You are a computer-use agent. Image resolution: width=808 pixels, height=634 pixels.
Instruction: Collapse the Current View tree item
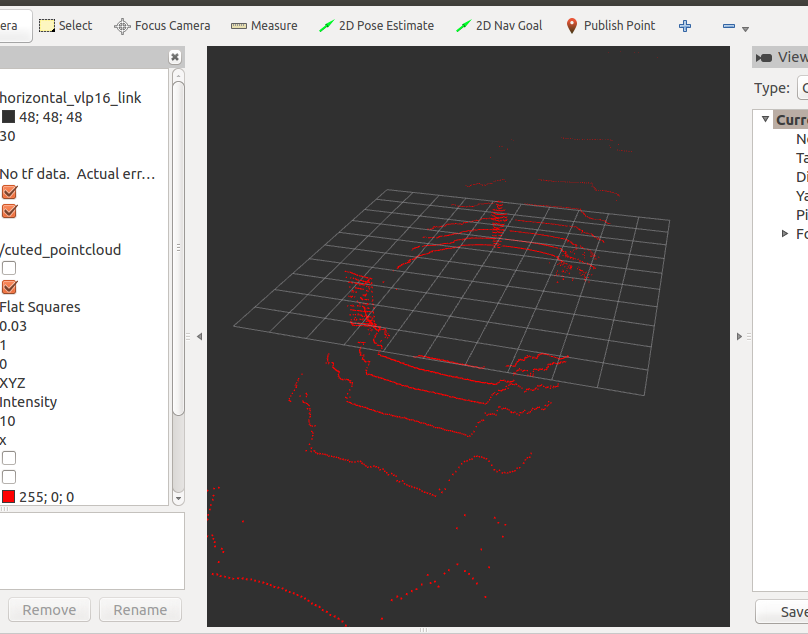(766, 119)
